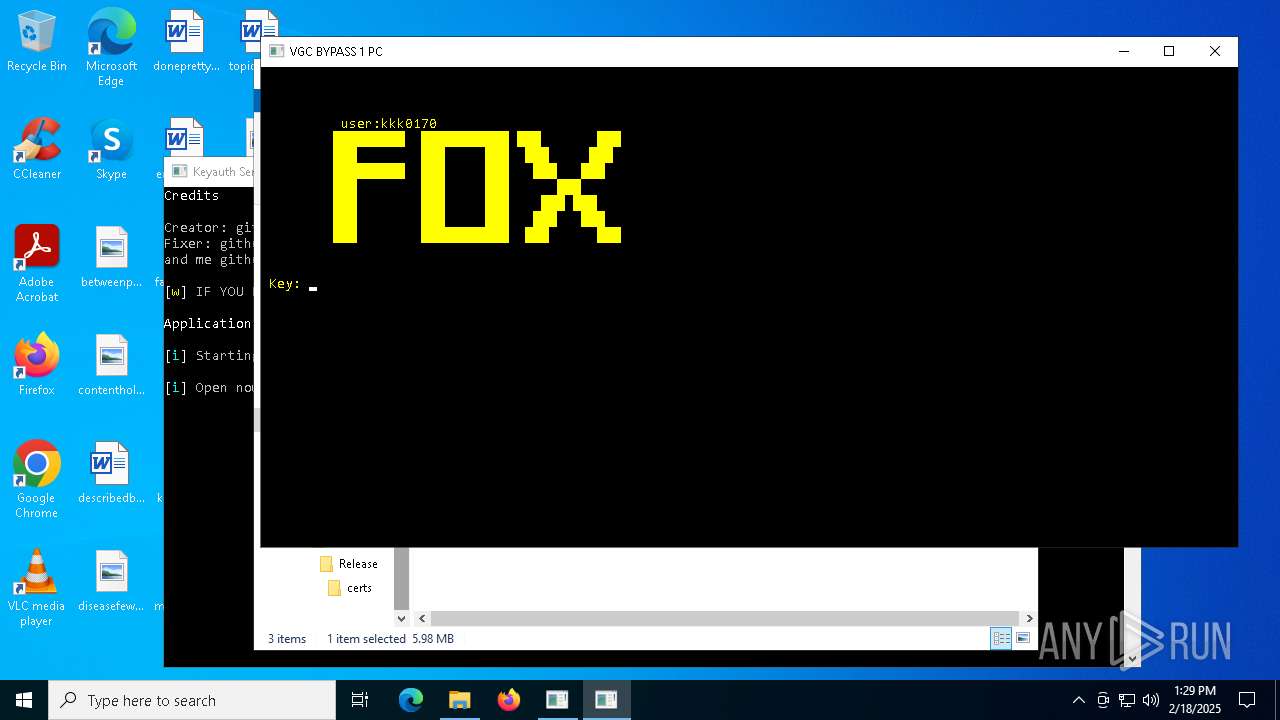The image size is (1280, 720).
Task: Open the Windows Start menu
Action: click(x=24, y=700)
